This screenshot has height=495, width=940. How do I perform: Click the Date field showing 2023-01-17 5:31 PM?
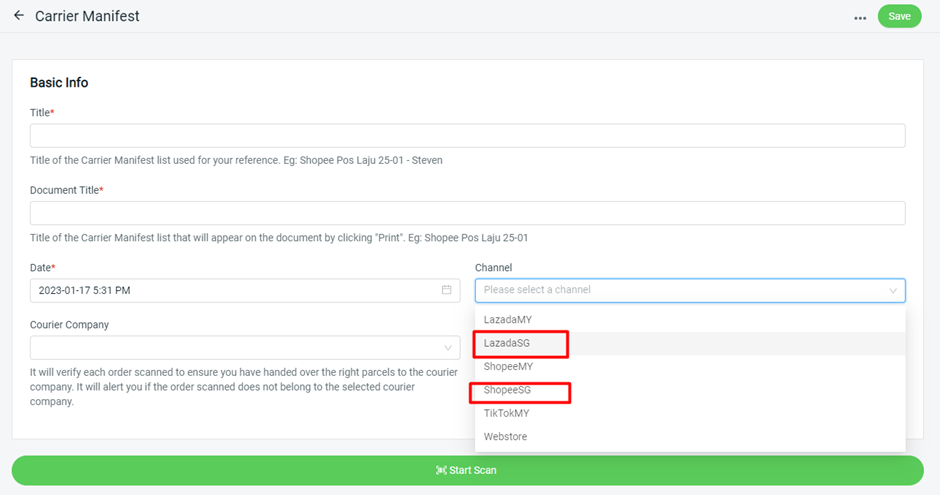click(x=245, y=291)
